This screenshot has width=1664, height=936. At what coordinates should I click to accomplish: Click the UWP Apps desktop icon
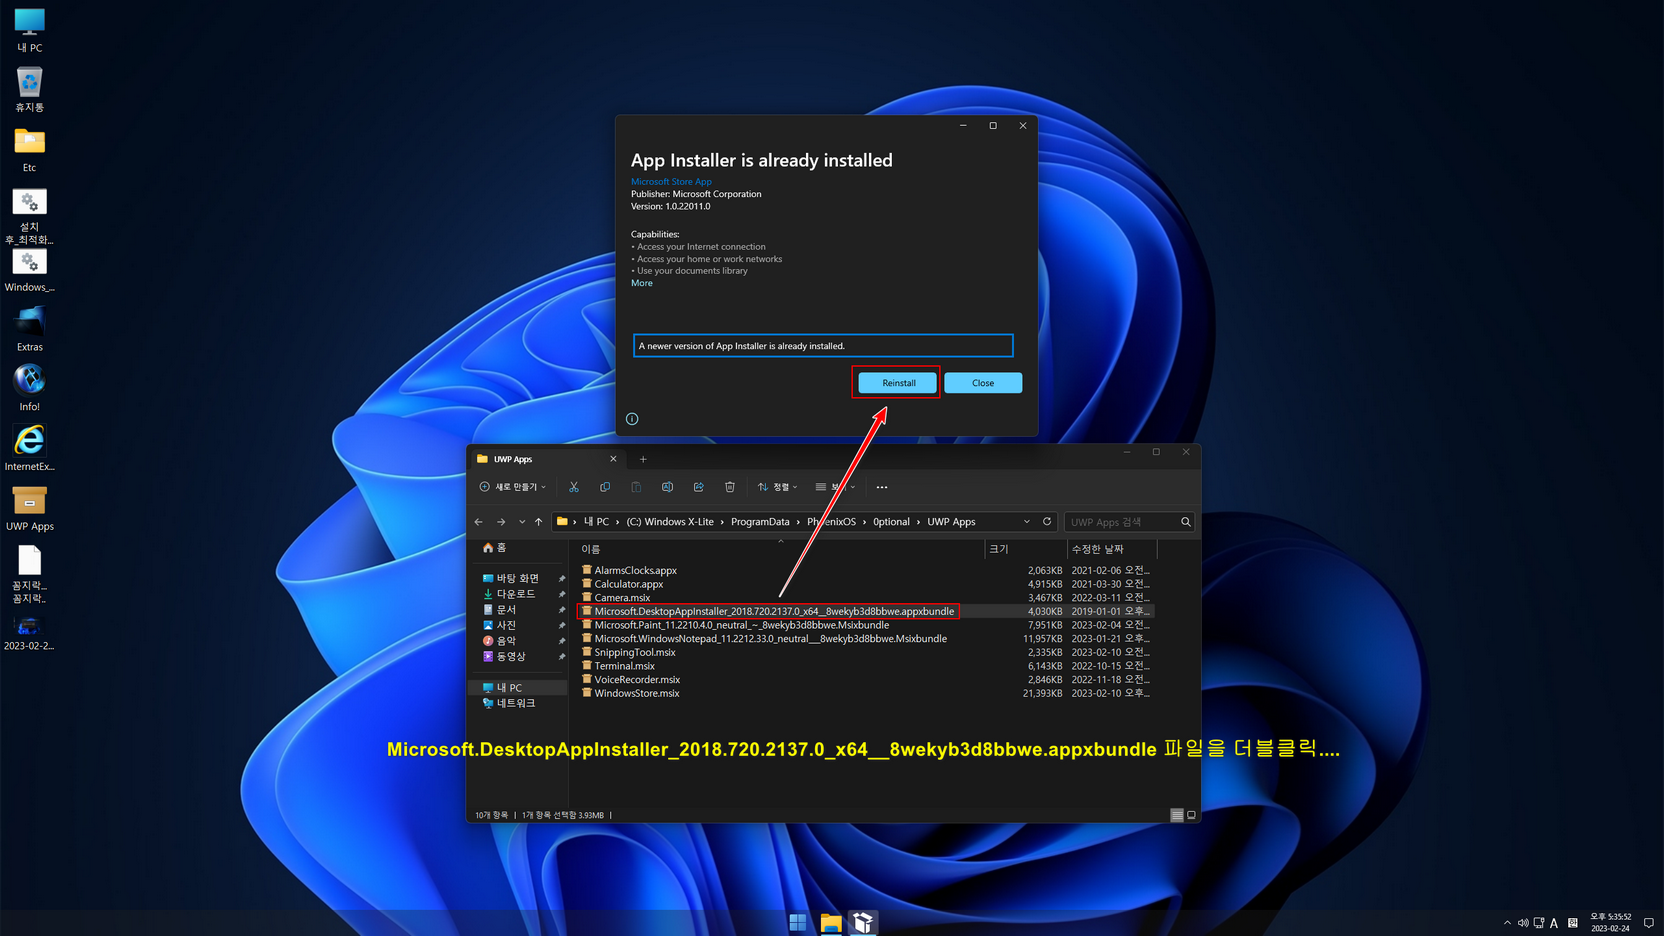click(x=29, y=508)
